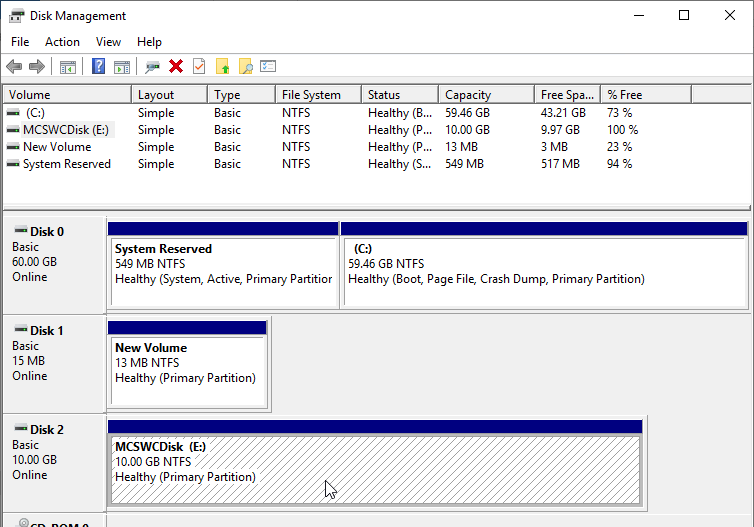
Task: Click the connect drive icon in toolbar
Action: (152, 67)
